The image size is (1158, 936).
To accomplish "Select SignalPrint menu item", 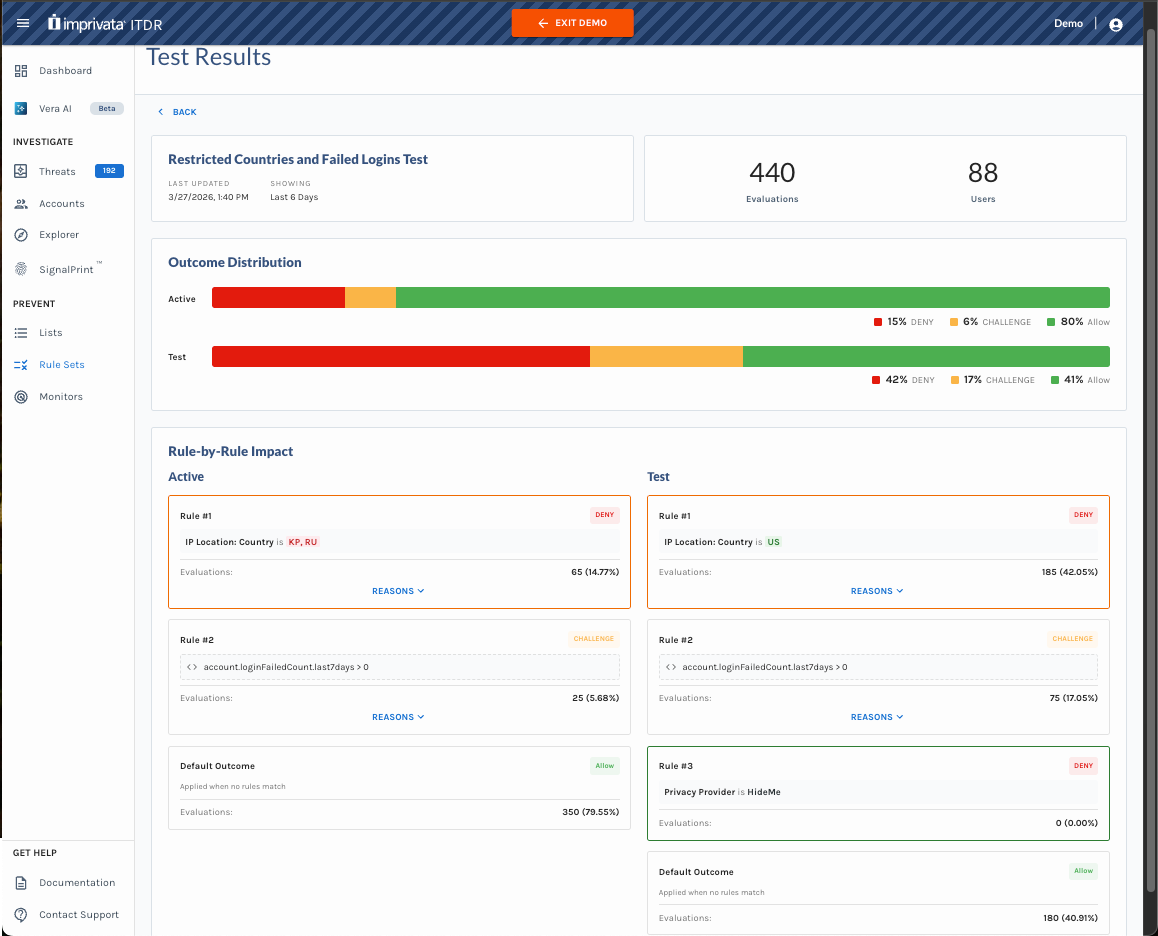I will pyautogui.click(x=68, y=269).
